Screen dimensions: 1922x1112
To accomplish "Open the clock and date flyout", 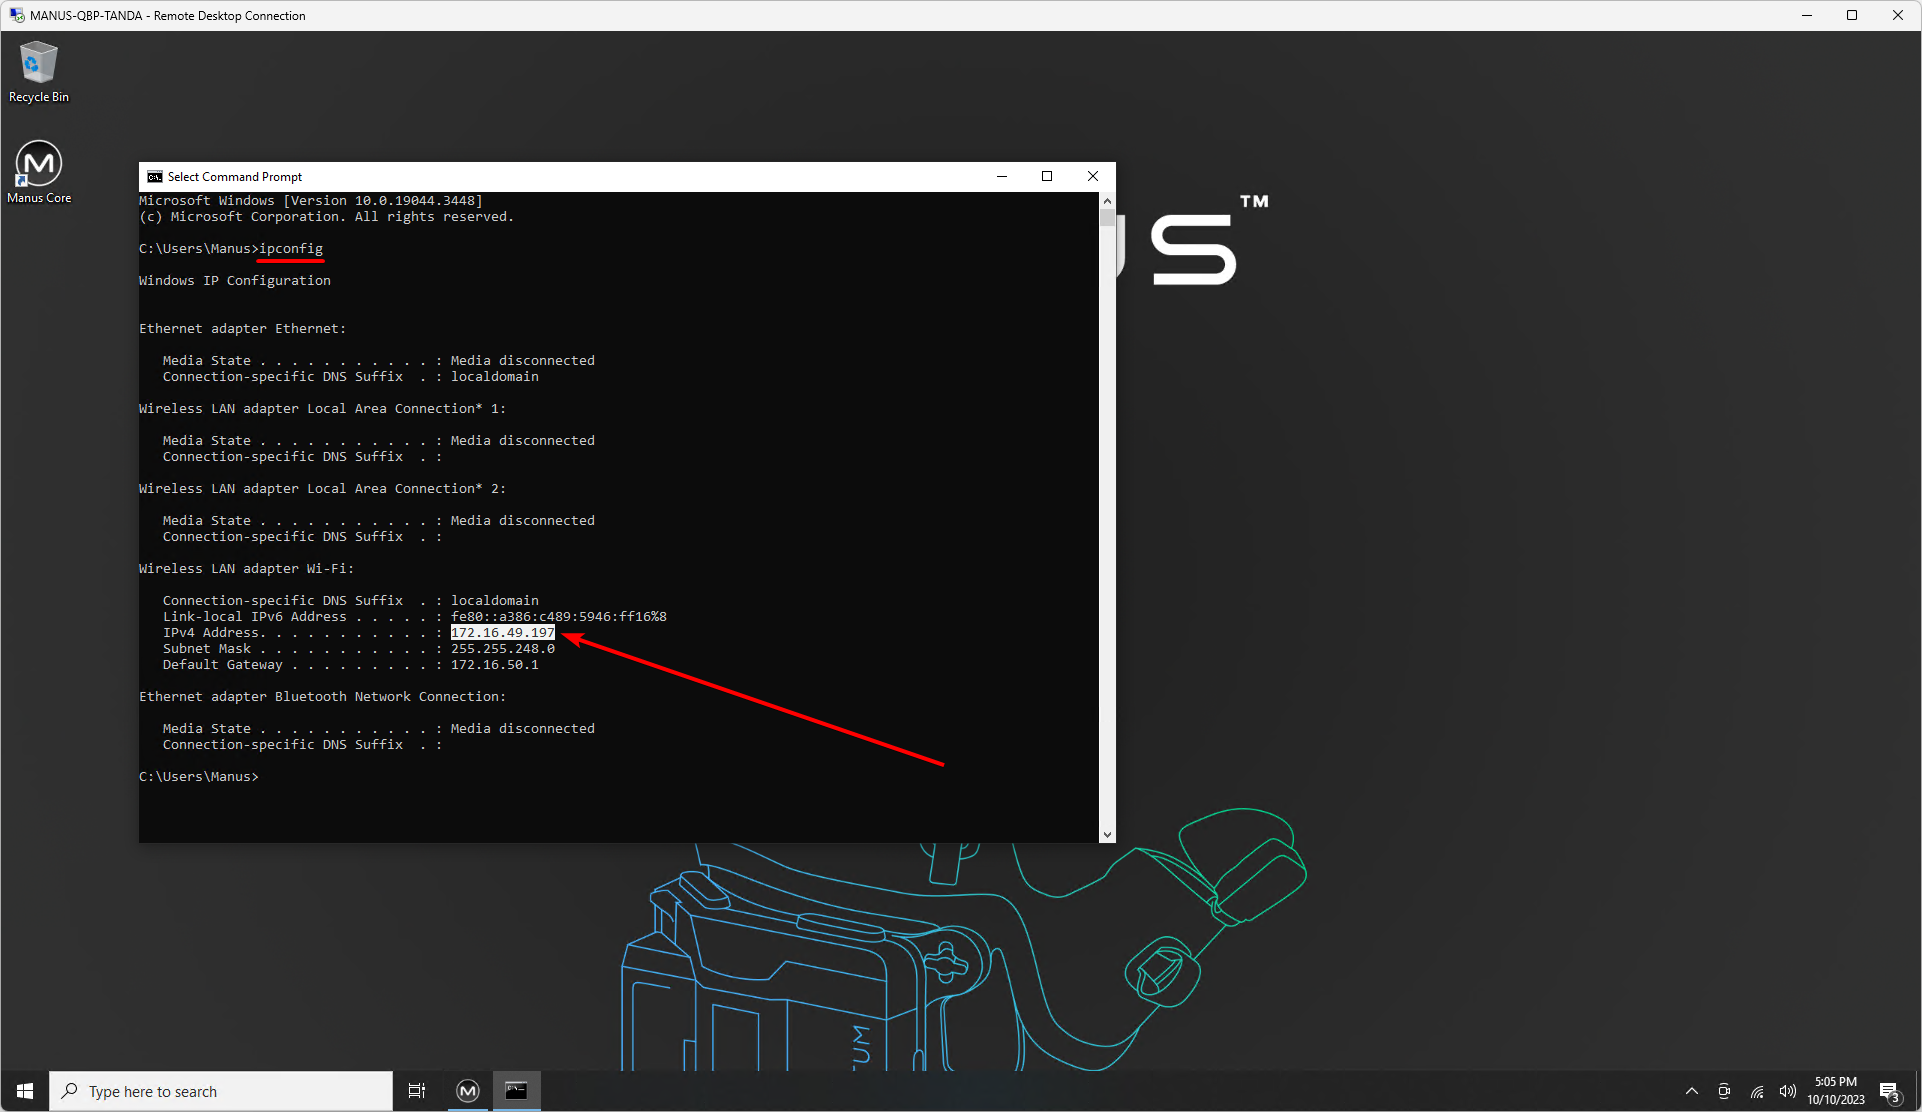I will coord(1835,1091).
